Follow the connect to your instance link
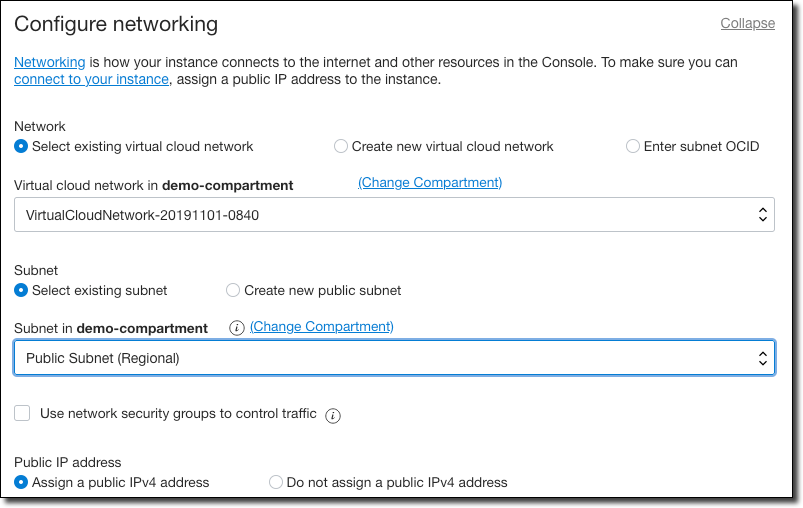This screenshot has width=803, height=508. (91, 79)
